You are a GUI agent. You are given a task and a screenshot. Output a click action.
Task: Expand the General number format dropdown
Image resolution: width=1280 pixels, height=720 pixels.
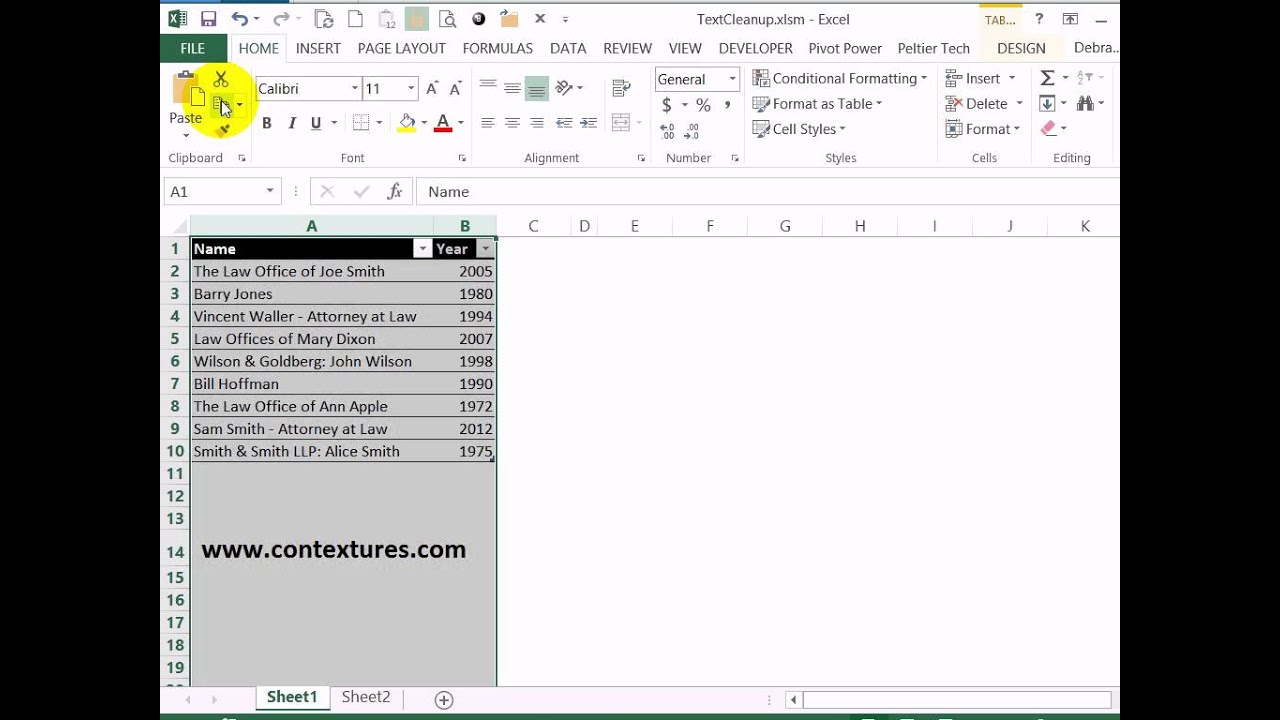[732, 79]
